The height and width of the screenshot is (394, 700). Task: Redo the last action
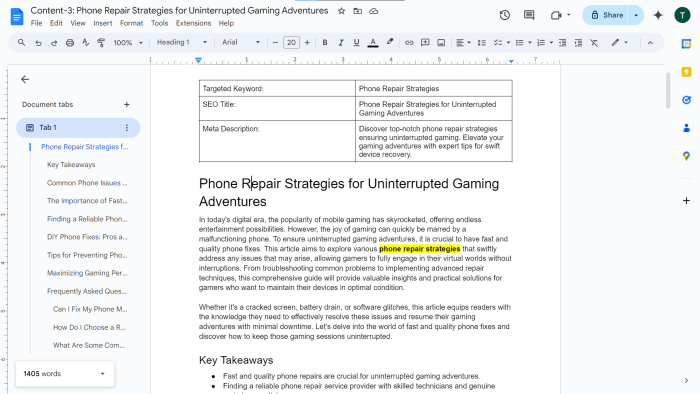54,42
